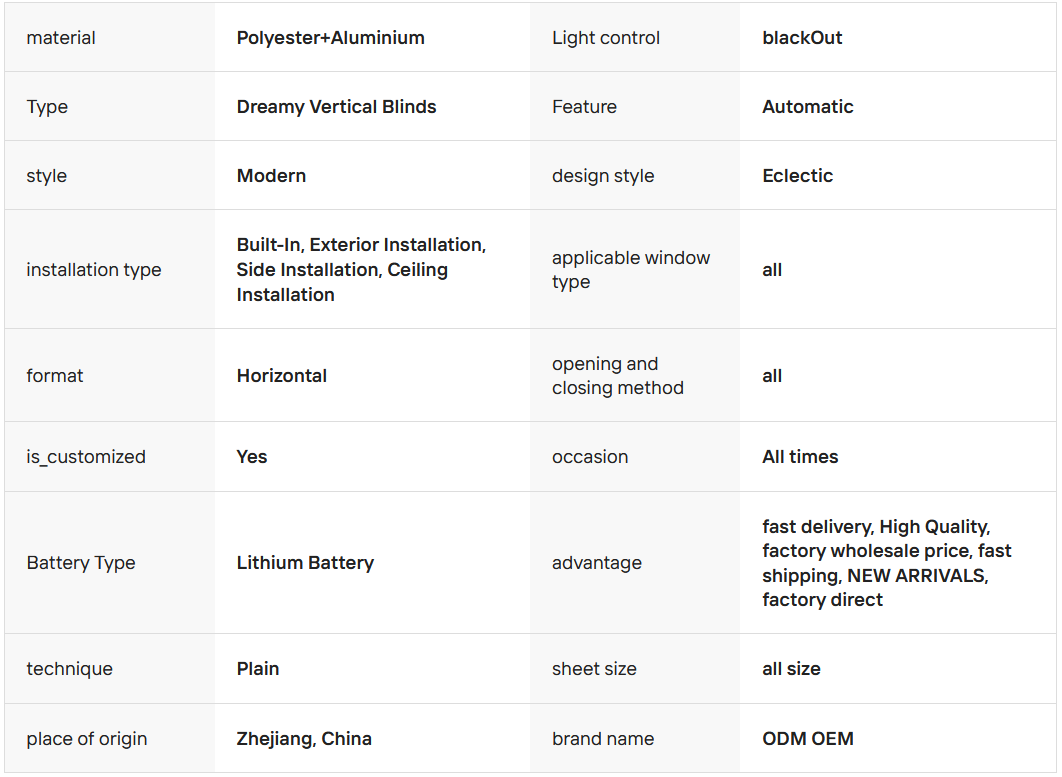This screenshot has height=777, width=1062.
Task: Click the 'Yes' is_customized value
Action: (x=252, y=457)
